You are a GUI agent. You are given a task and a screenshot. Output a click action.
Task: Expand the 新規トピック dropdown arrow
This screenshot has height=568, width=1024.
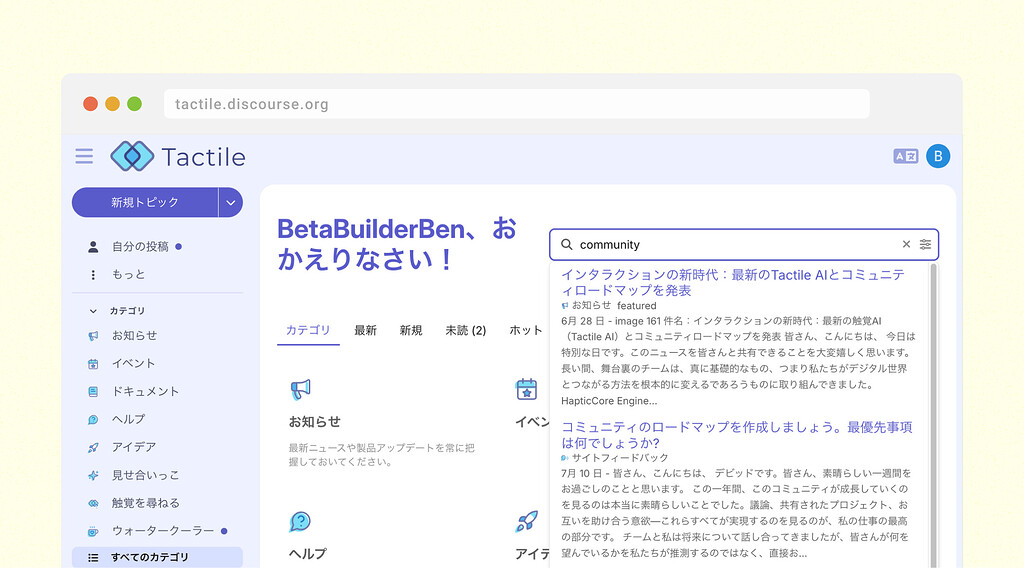point(231,202)
